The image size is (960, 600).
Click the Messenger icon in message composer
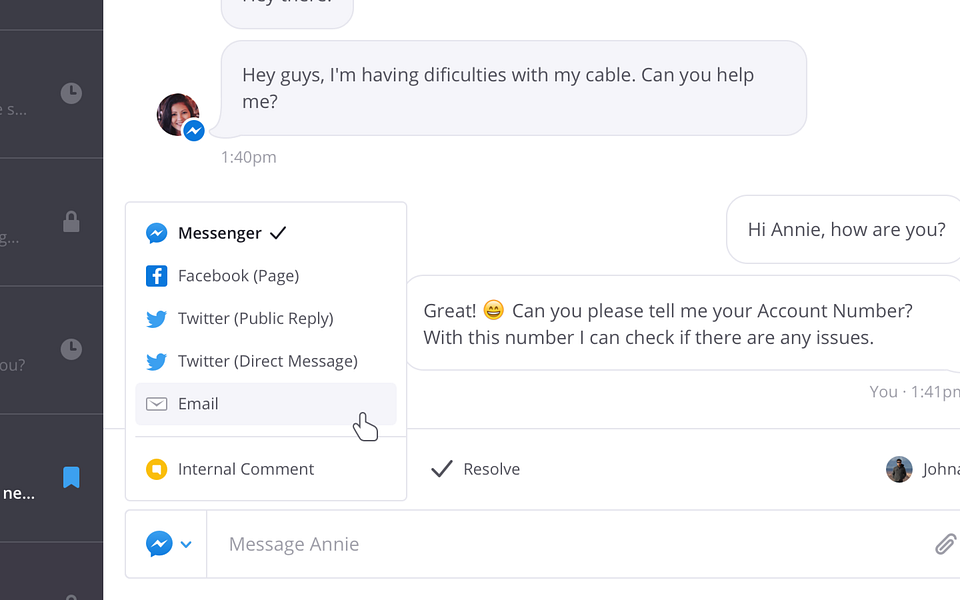[x=158, y=544]
